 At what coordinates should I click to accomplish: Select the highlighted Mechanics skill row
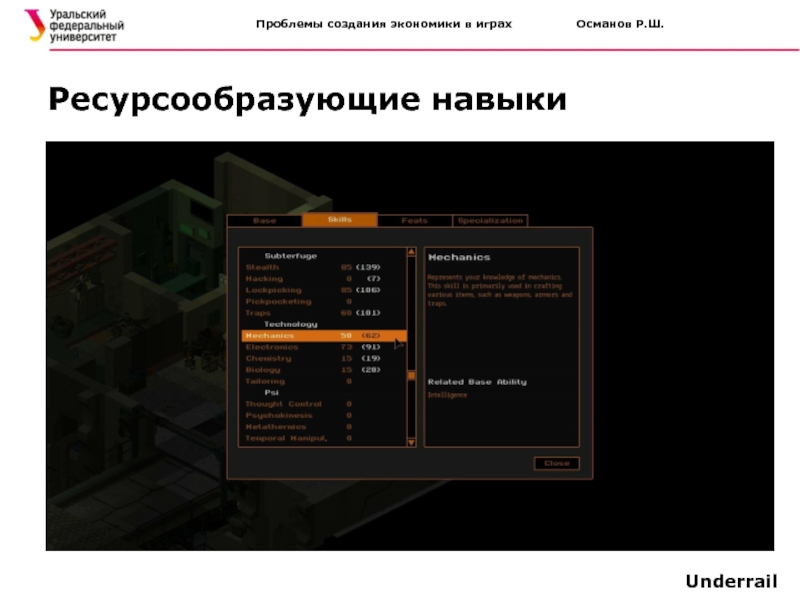point(323,336)
